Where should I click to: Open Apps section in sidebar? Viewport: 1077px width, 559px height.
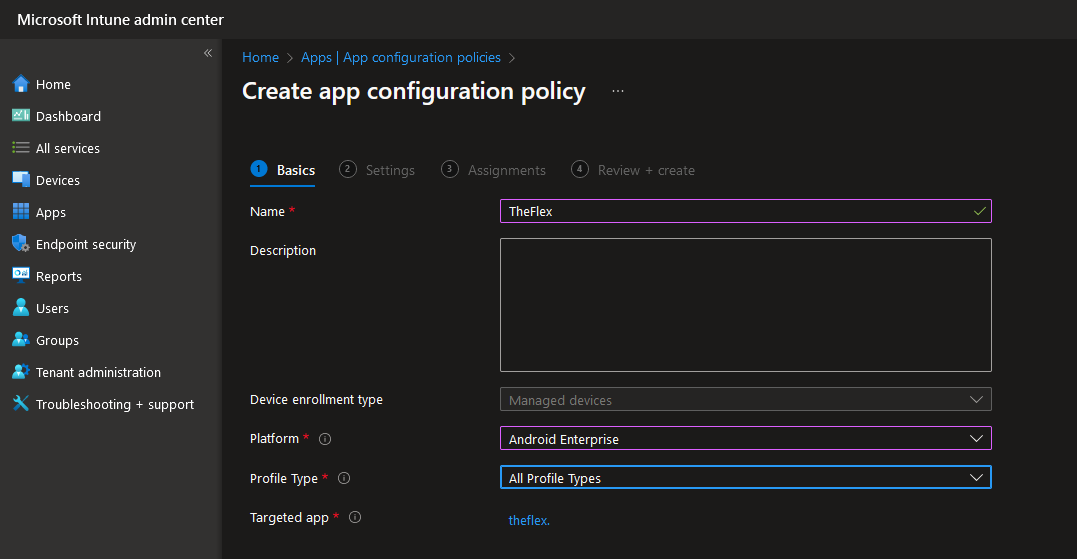click(51, 213)
